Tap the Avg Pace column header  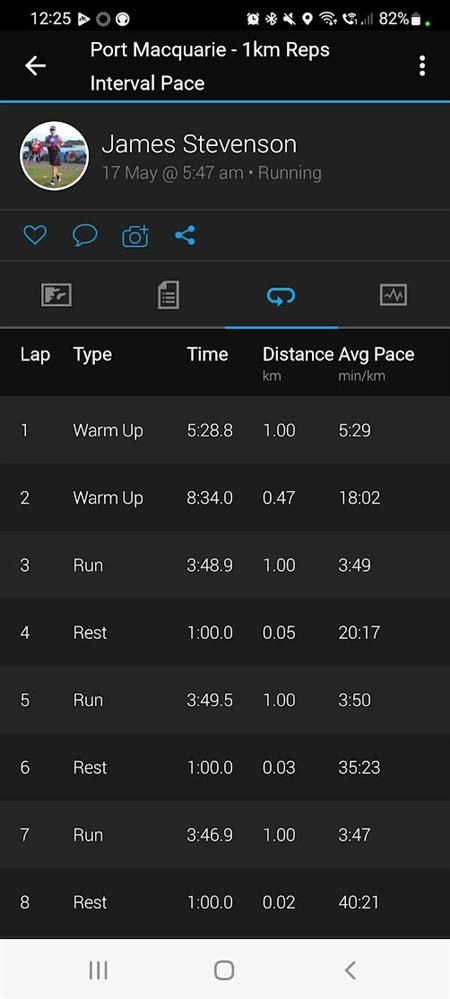tap(376, 355)
